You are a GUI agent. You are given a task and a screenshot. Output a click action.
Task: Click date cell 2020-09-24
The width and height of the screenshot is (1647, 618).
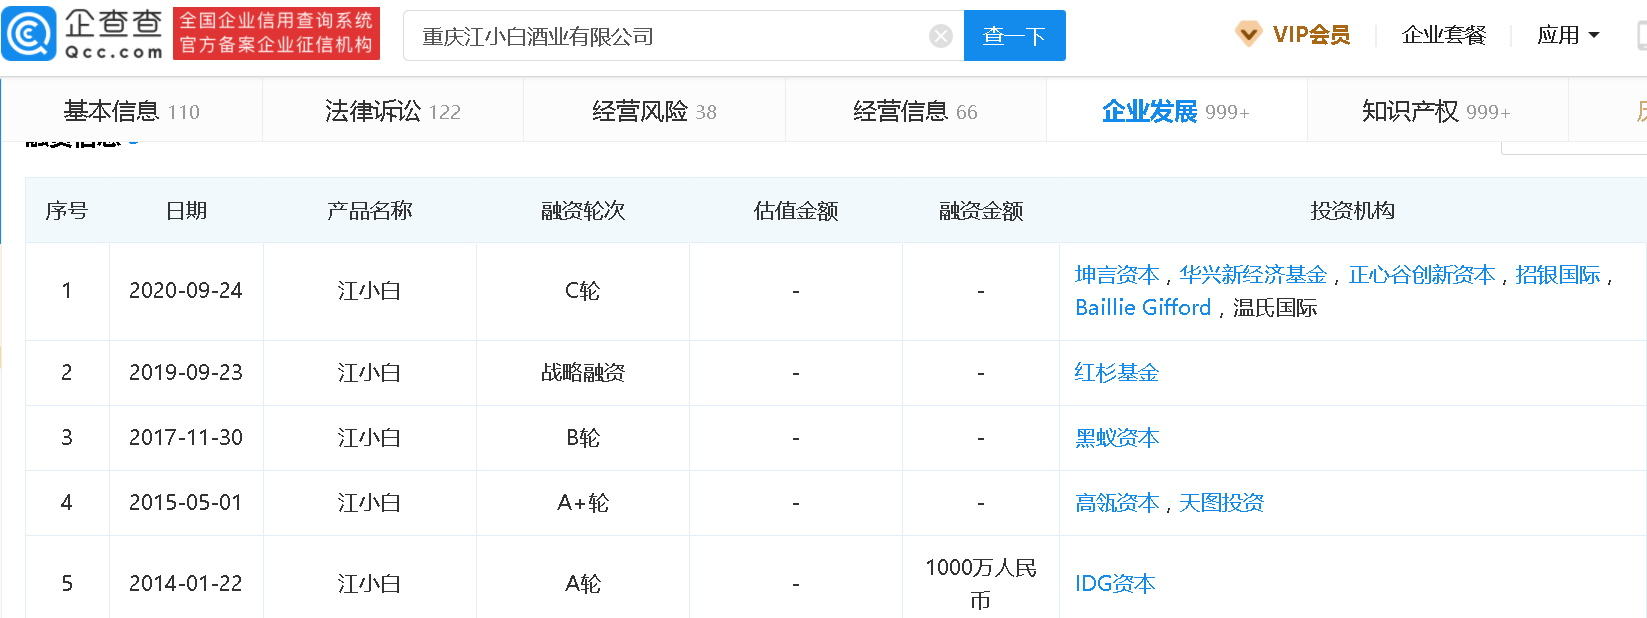[186, 291]
